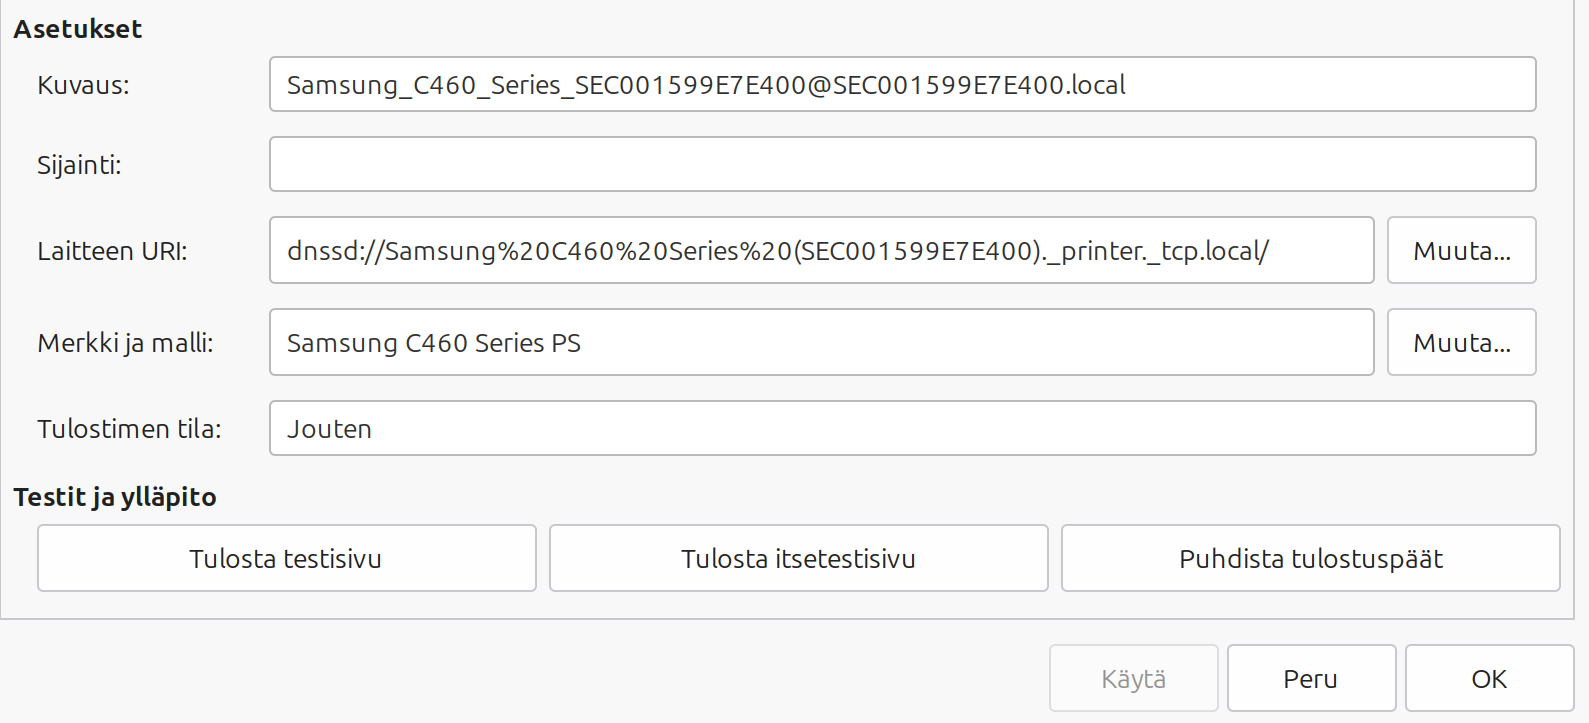The image size is (1589, 723).
Task: Click the Kuvaus description text field
Action: pos(902,84)
